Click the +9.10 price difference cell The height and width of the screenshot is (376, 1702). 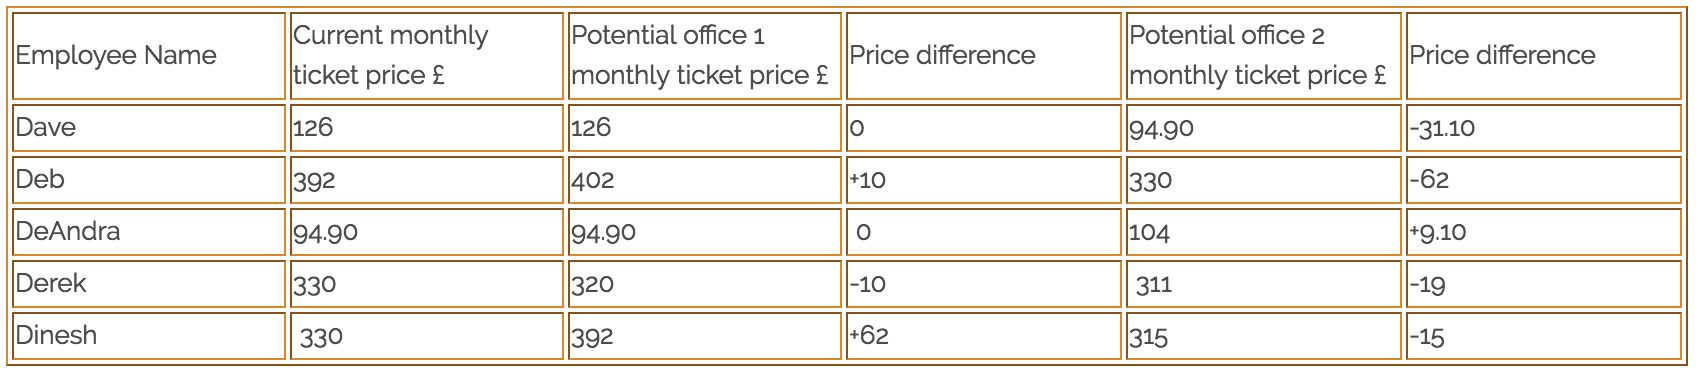[1544, 232]
